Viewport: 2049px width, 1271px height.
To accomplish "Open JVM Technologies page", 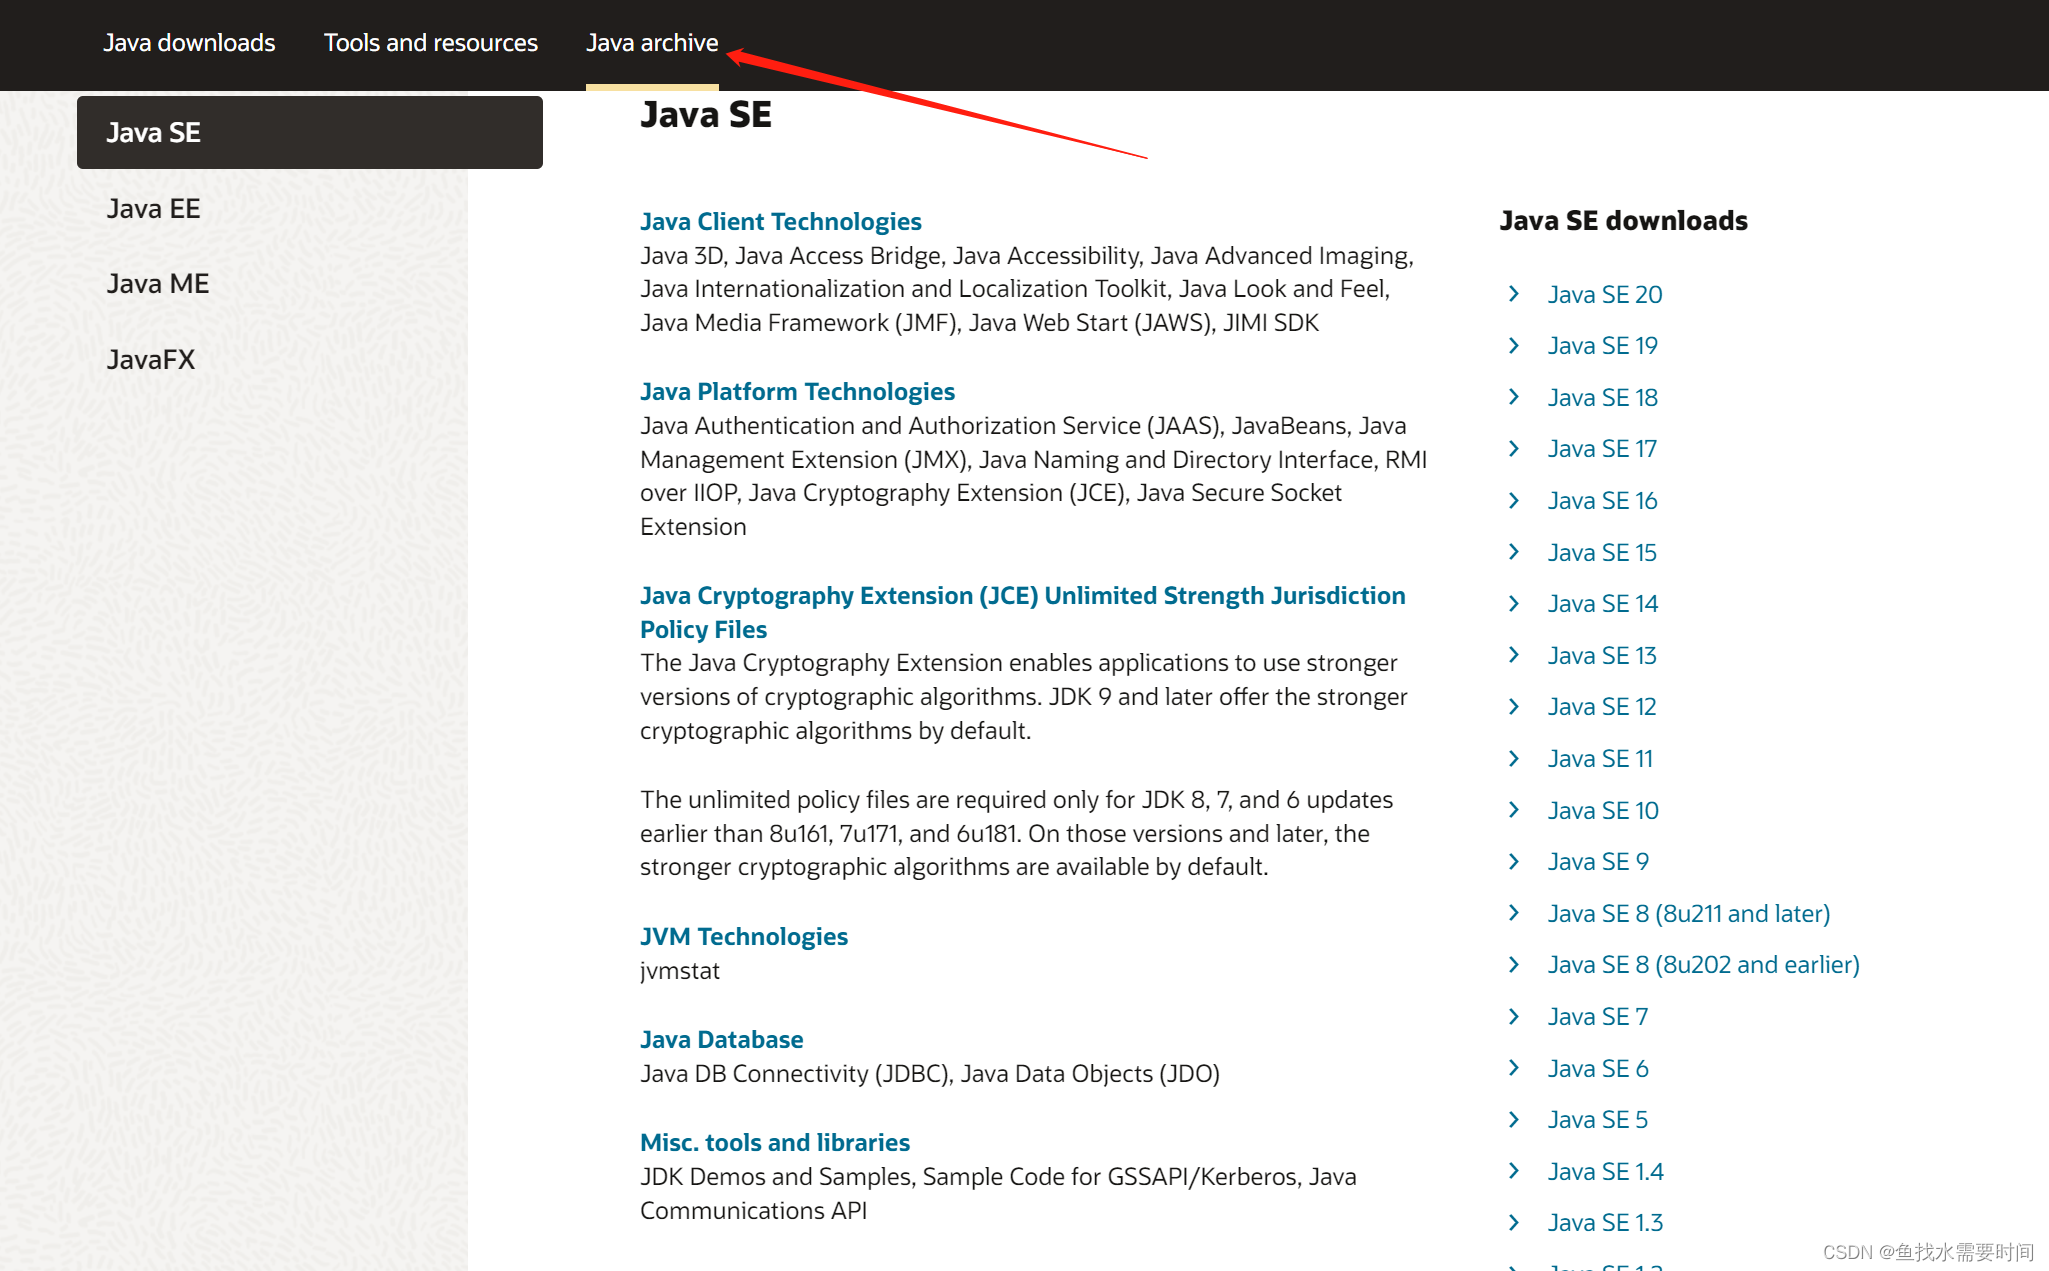I will pos(743,936).
